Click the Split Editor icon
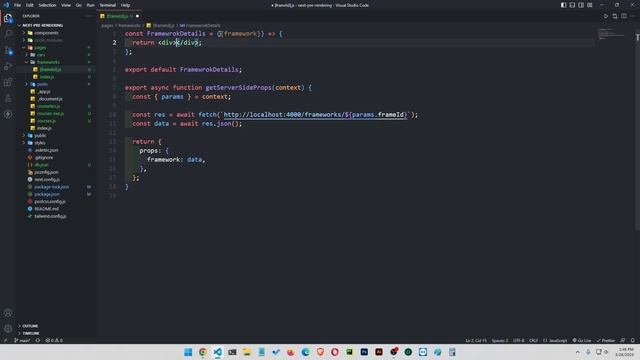The image size is (640, 360). 624,16
